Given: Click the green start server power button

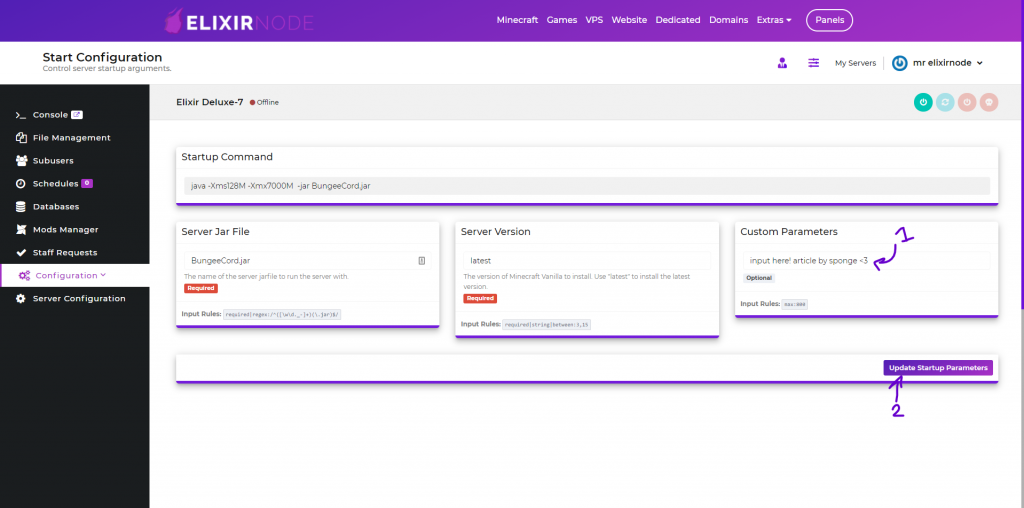Looking at the screenshot, I should point(923,103).
